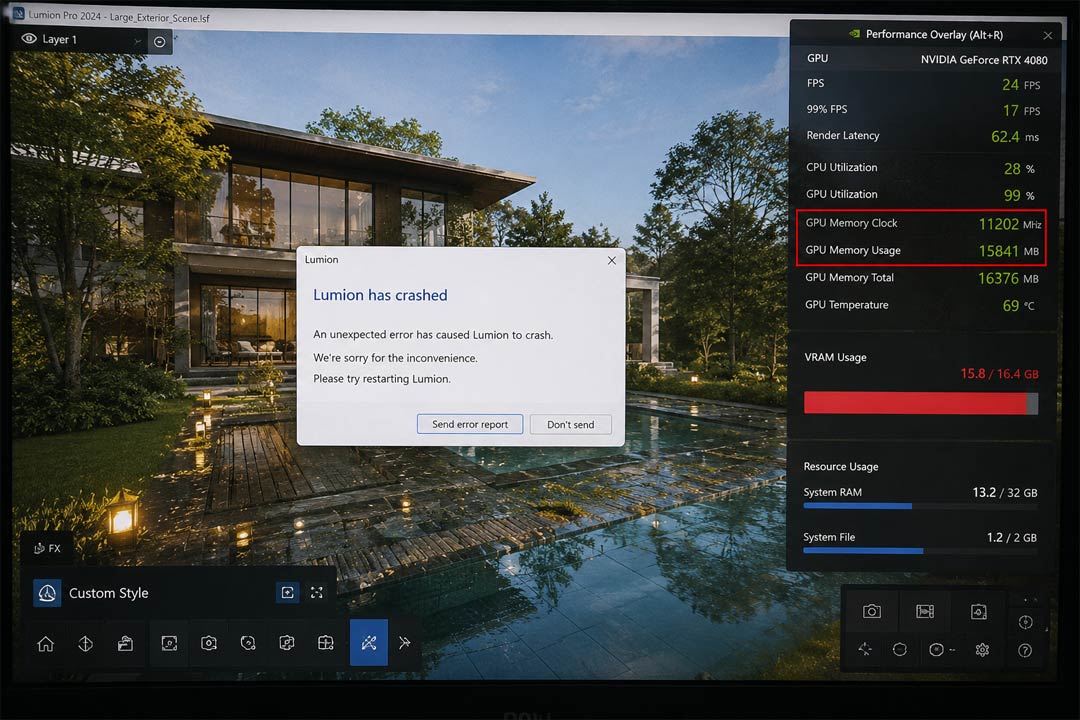Close the Performance Overlay panel

1048,35
